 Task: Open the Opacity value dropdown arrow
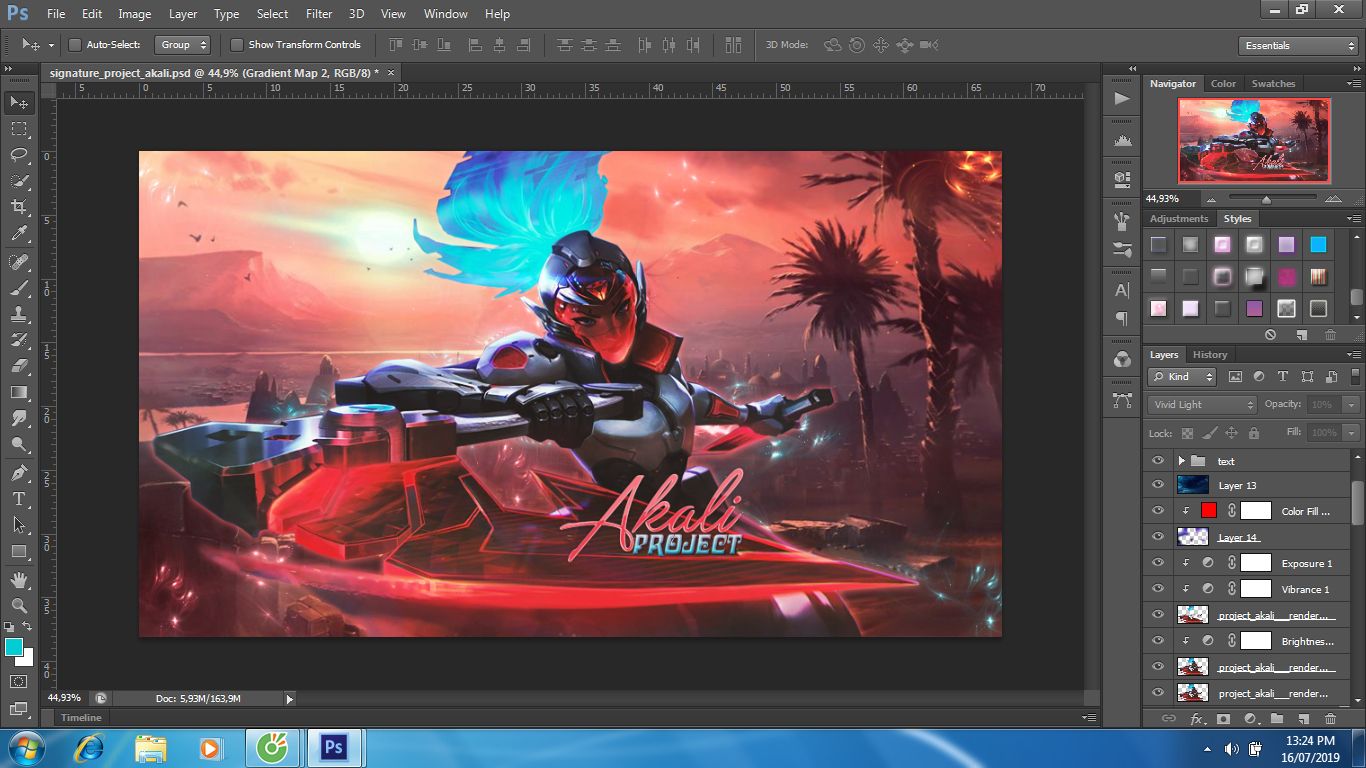tap(1352, 405)
